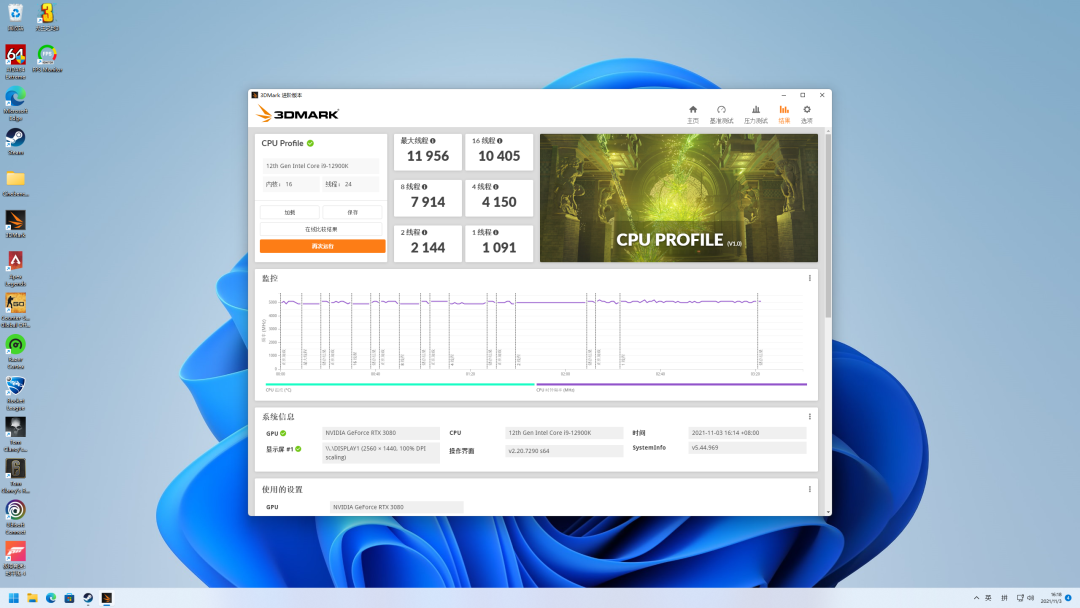This screenshot has height=608, width=1080.
Task: Open the 选项 options gear tab
Action: pyautogui.click(x=807, y=114)
